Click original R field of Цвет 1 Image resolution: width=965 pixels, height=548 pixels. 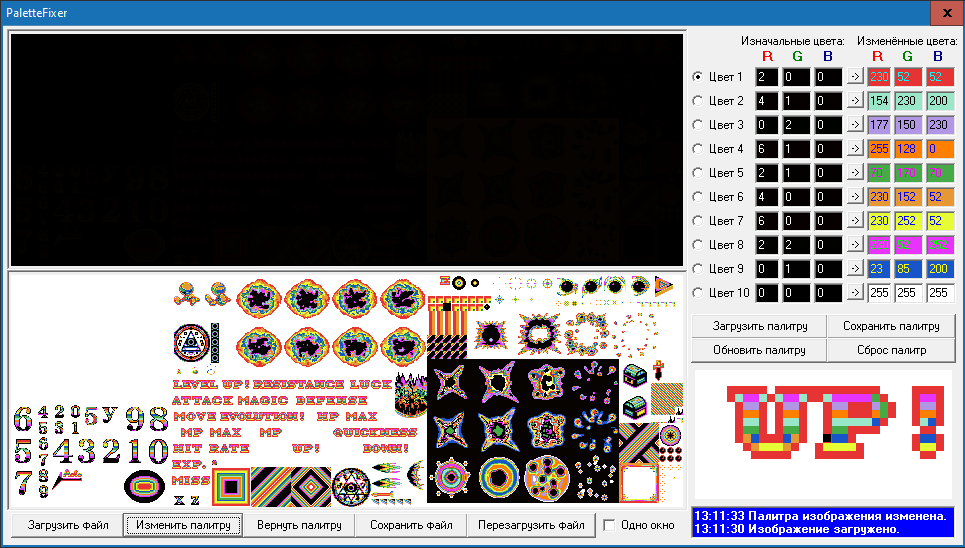coord(767,77)
